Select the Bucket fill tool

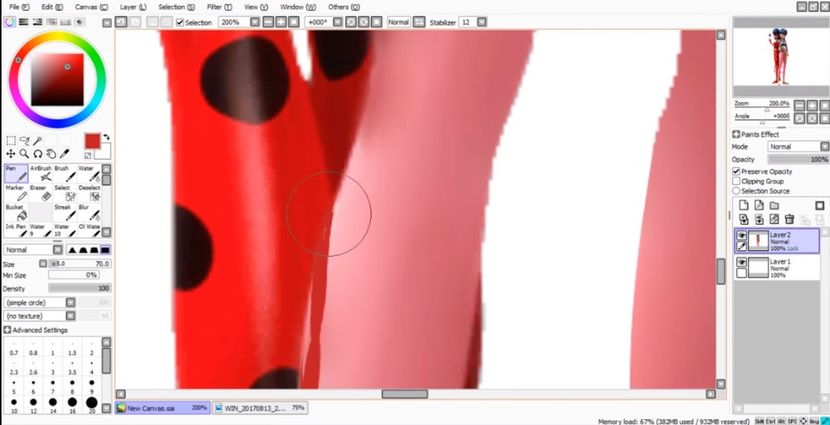click(x=16, y=213)
